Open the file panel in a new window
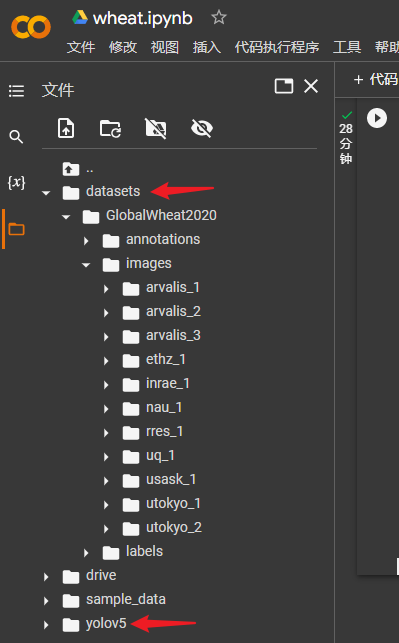Viewport: 399px width, 643px height. pos(284,86)
